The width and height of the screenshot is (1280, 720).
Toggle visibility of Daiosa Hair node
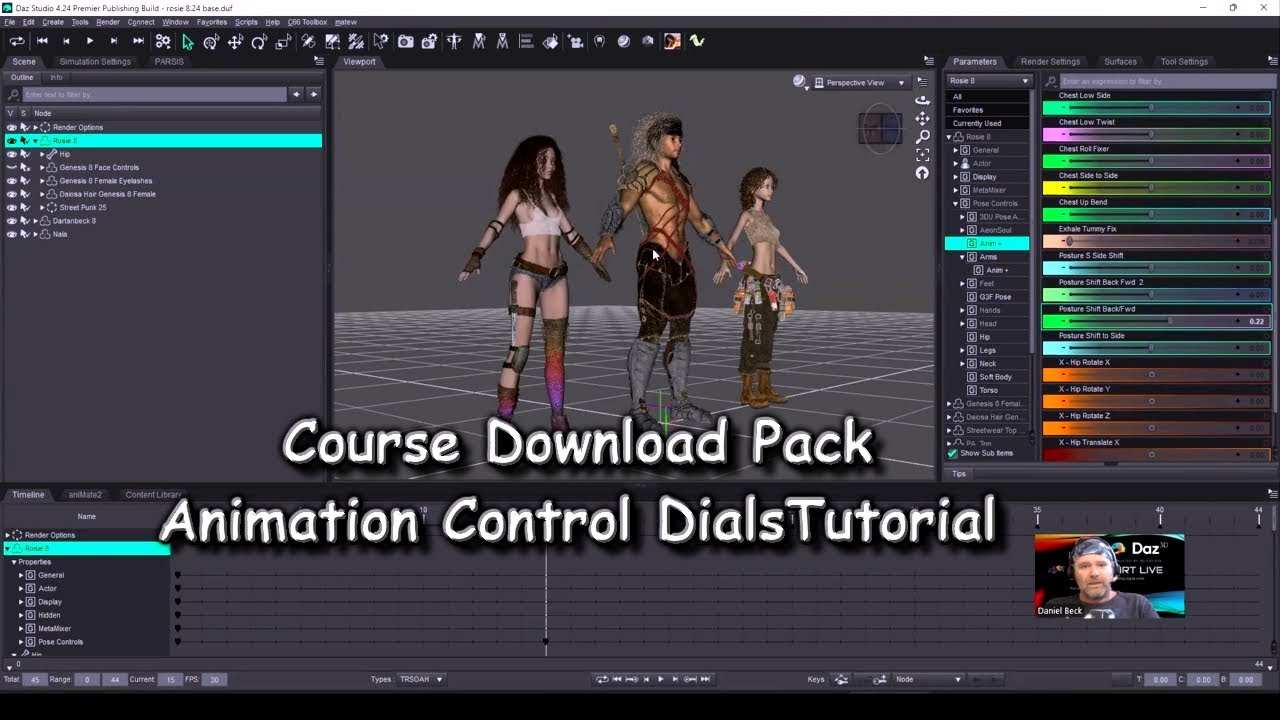point(11,194)
